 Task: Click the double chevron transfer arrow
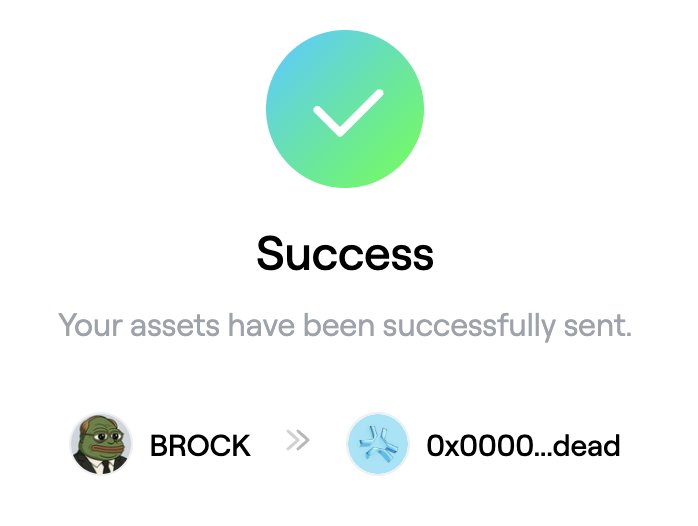point(297,442)
